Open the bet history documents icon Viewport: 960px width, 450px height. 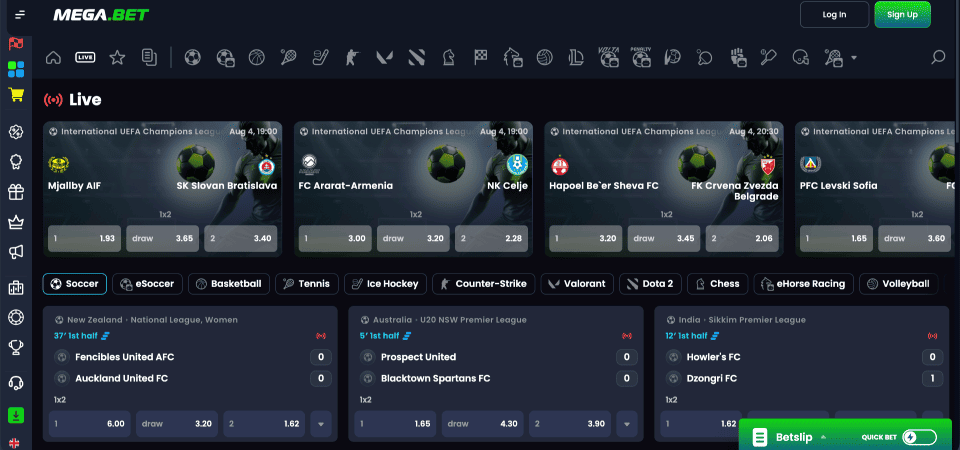(149, 58)
